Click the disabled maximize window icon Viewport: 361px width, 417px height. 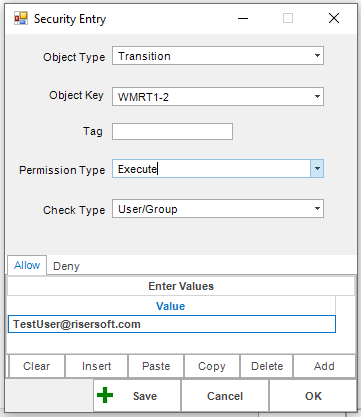tap(288, 18)
